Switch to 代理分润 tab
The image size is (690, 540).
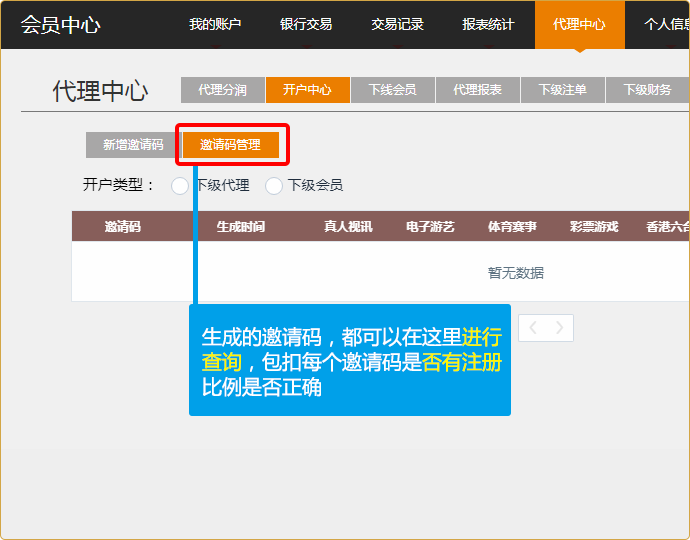point(222,90)
